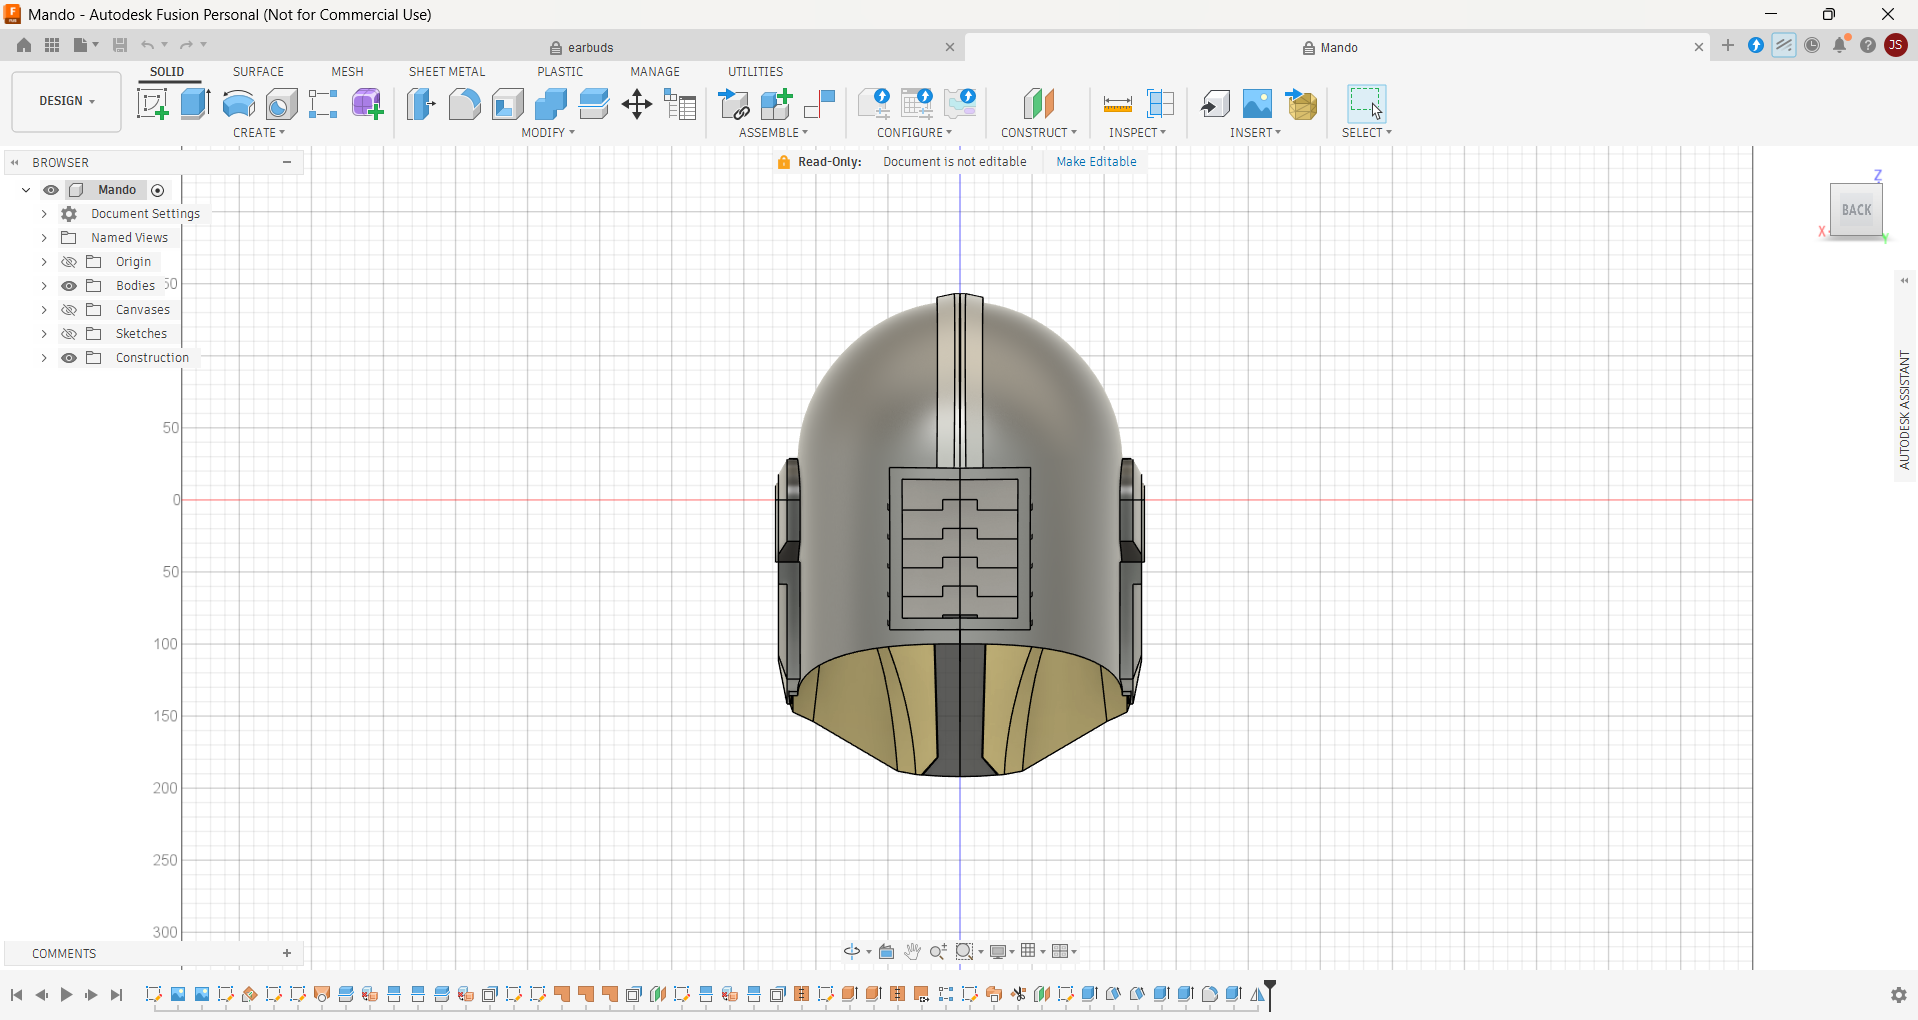1918x1020 pixels.
Task: Collapse the Browser panel with minus
Action: 287,162
